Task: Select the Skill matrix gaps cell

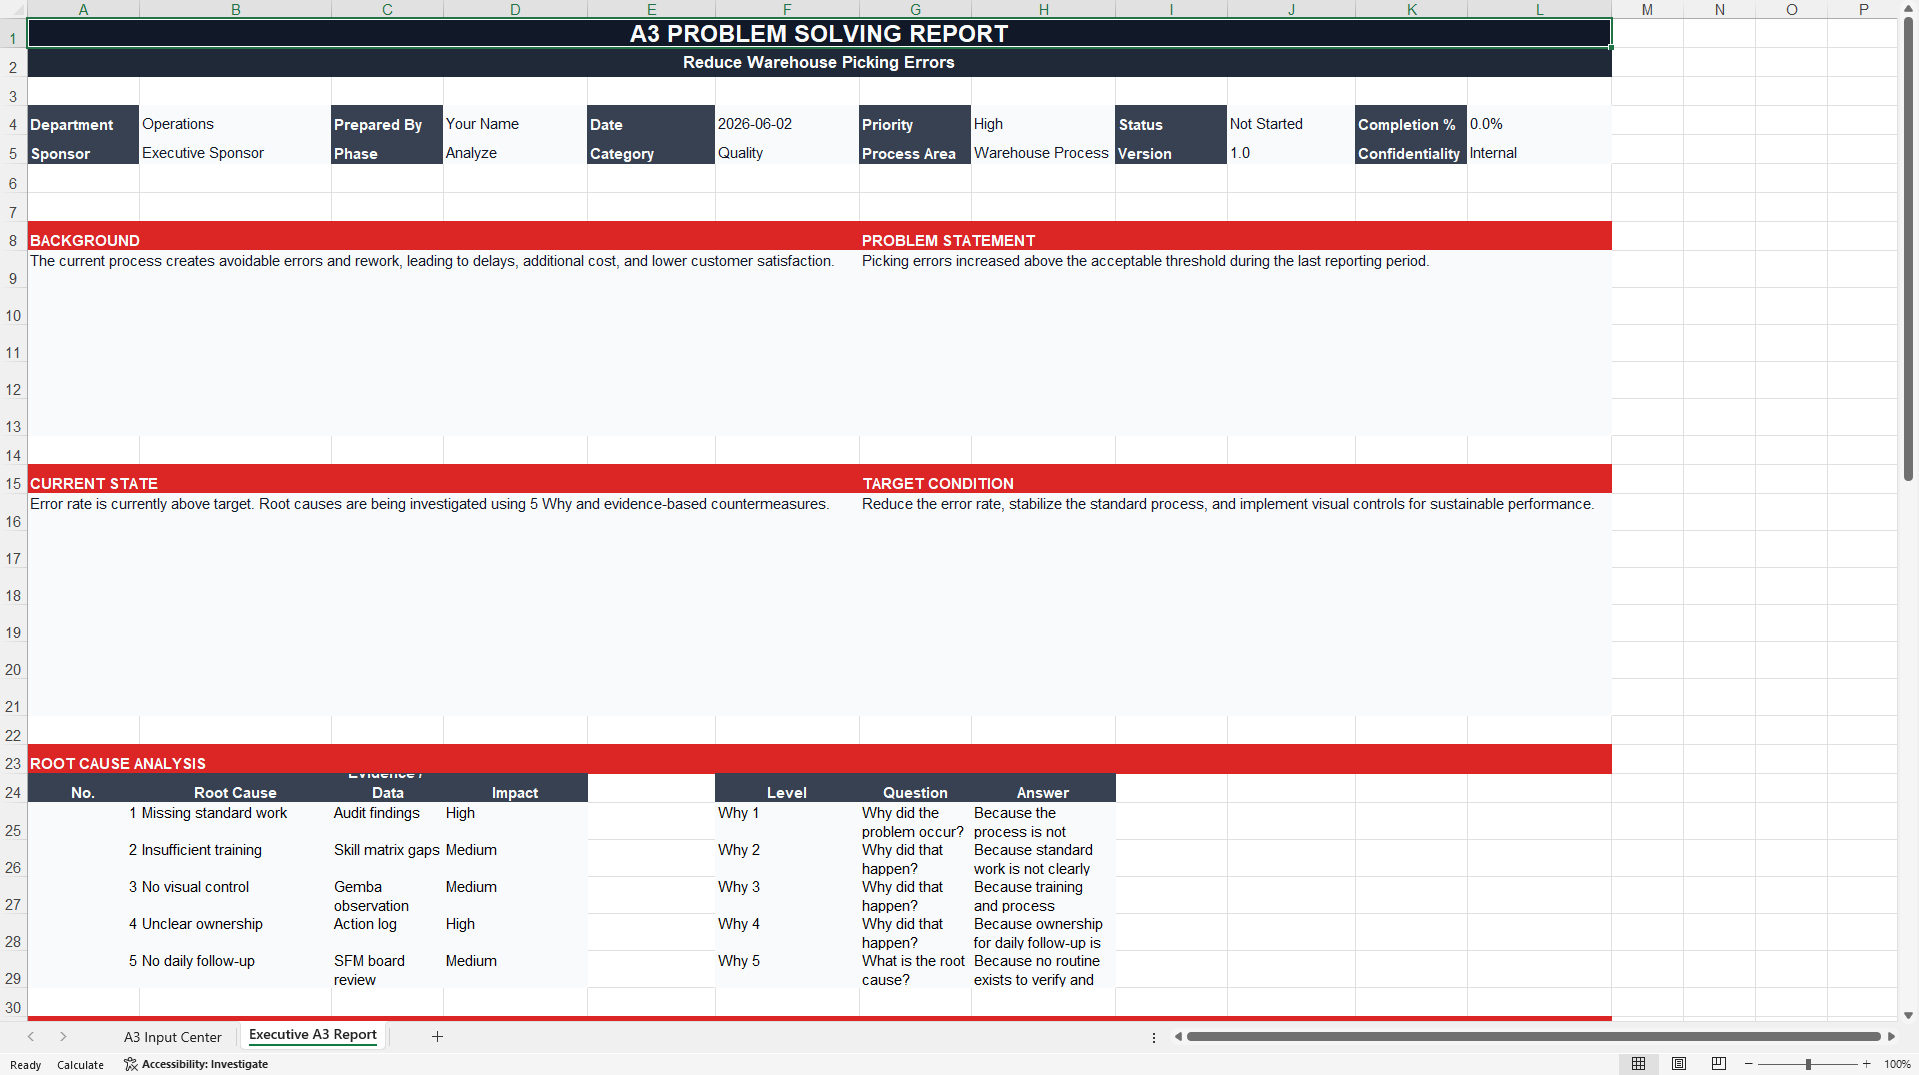Action: pyautogui.click(x=387, y=858)
